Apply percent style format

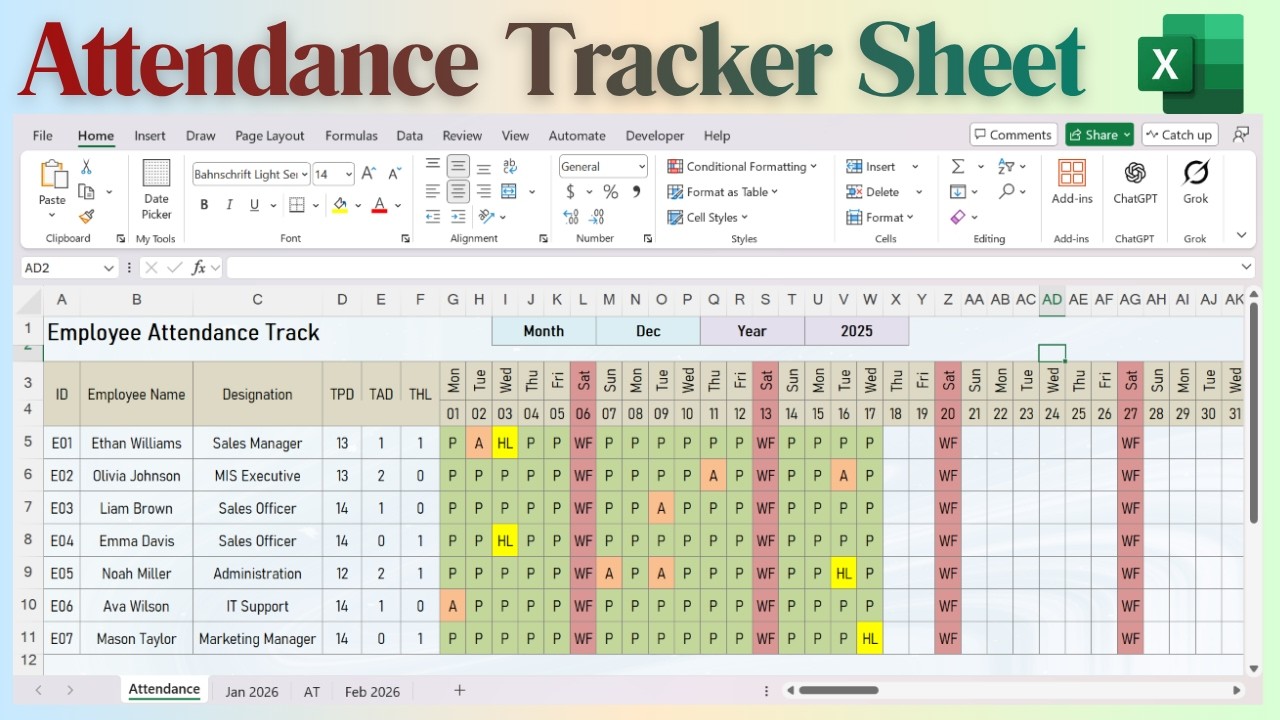[x=610, y=192]
